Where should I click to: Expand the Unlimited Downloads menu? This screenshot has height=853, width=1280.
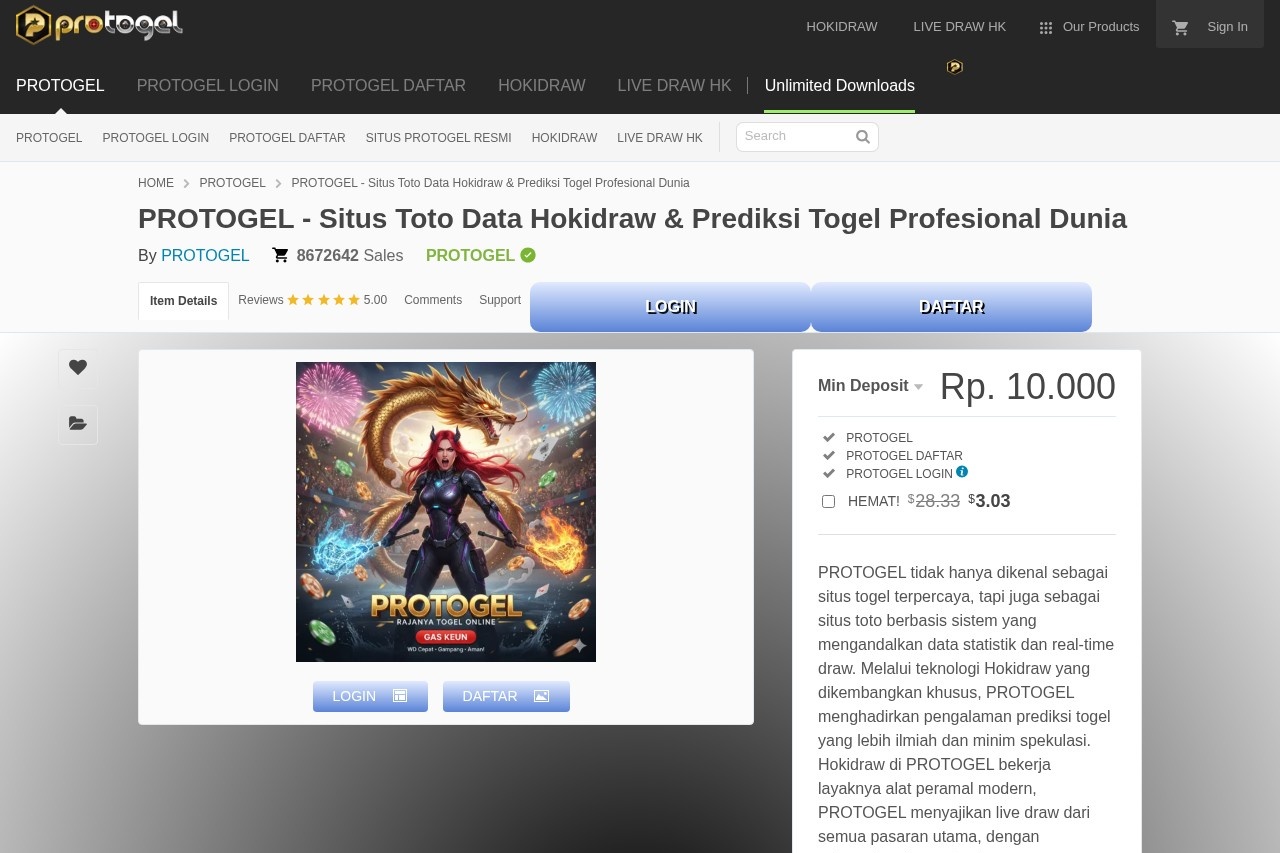click(x=839, y=86)
